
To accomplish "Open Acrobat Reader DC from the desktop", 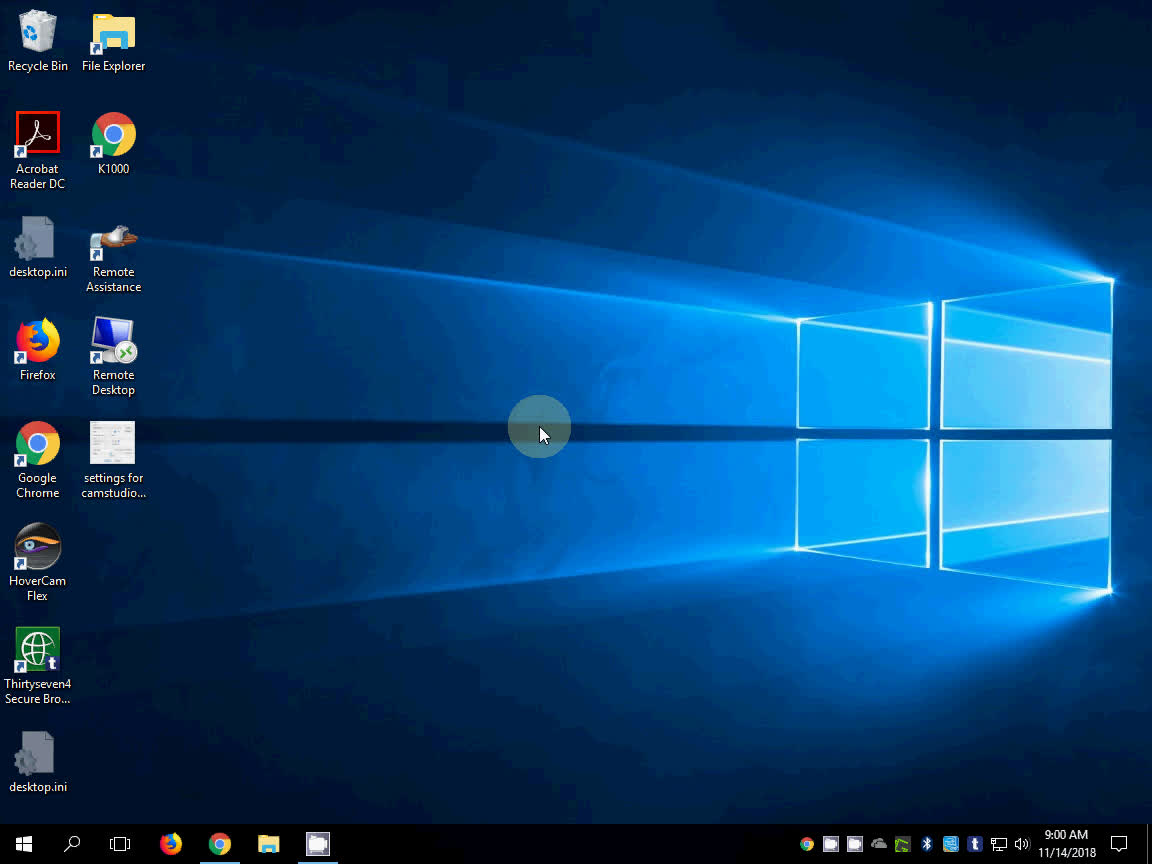I will click(37, 131).
